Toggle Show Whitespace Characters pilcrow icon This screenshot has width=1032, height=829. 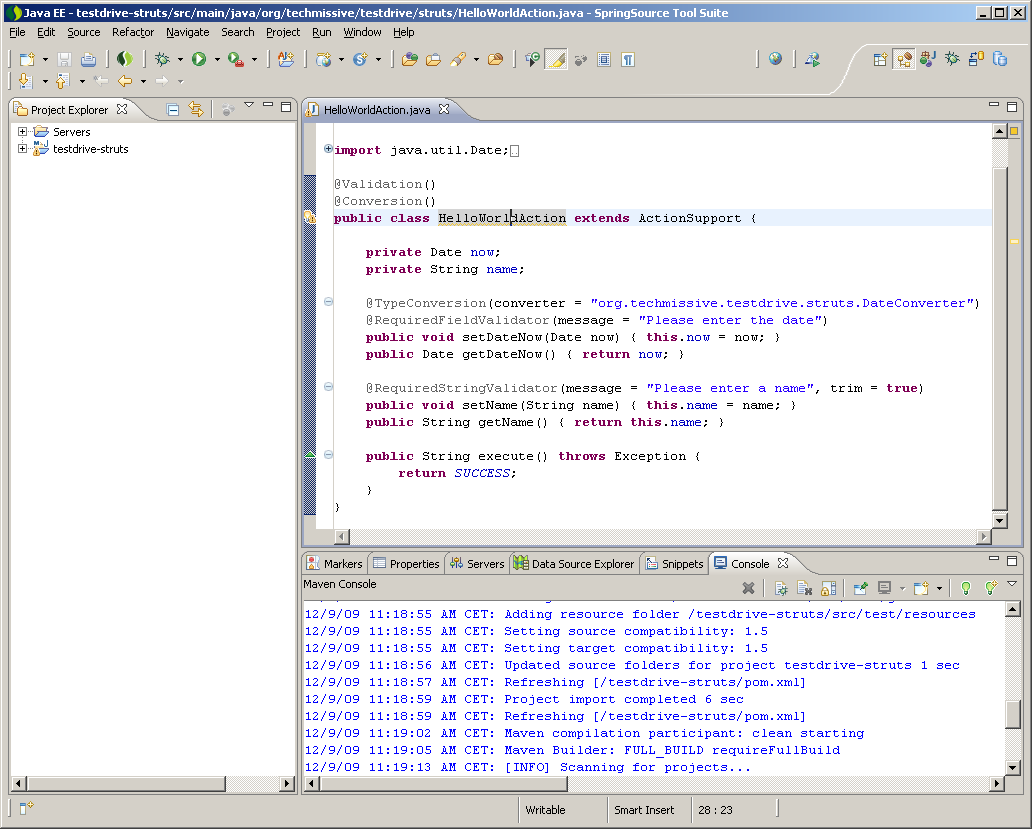[x=628, y=60]
